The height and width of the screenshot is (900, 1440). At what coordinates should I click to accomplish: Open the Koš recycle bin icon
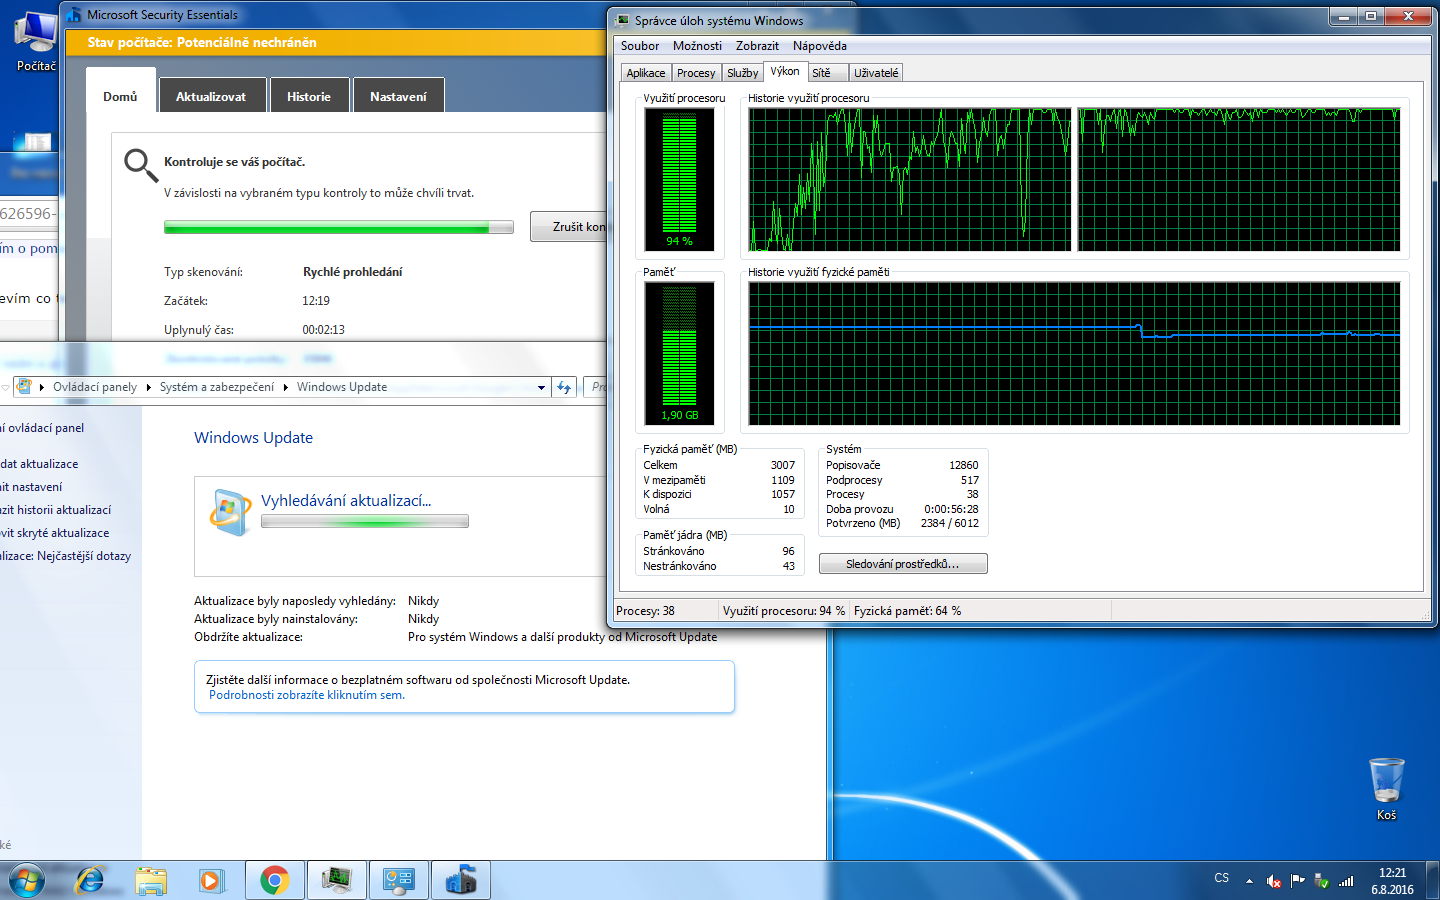point(1386,789)
